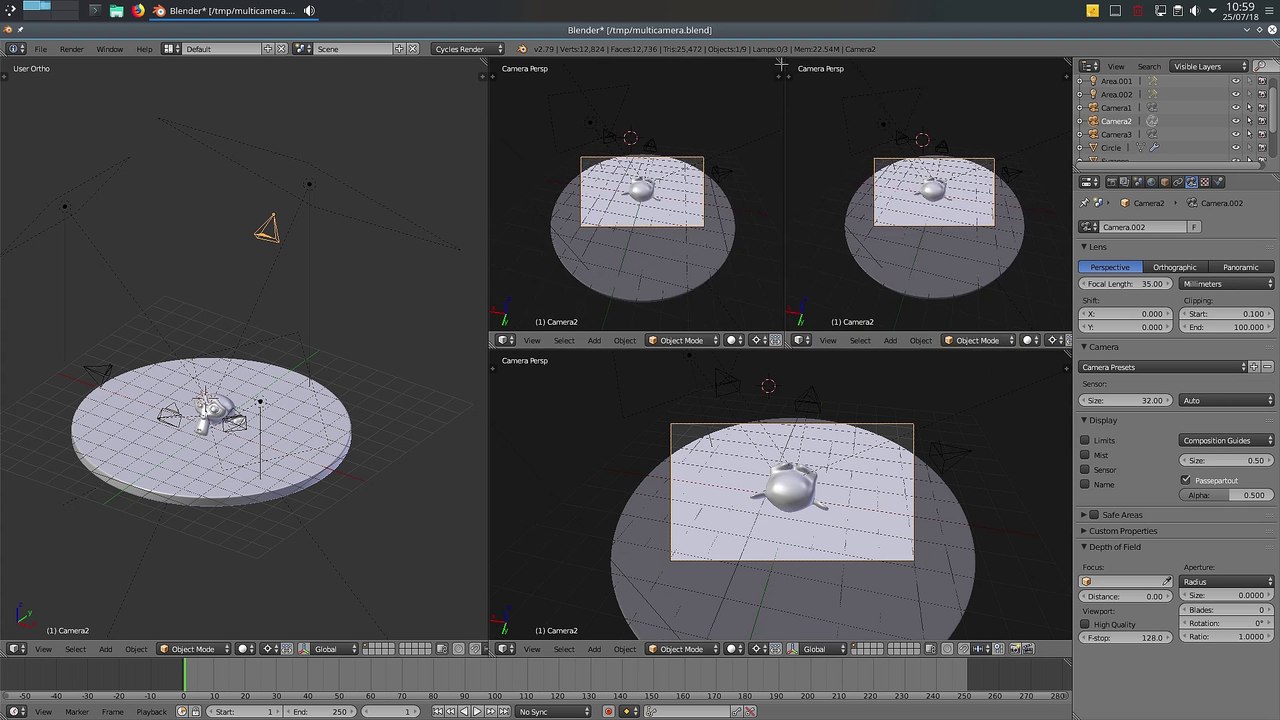This screenshot has height=720, width=1280.
Task: Expand the Safe Areas panel
Action: [1122, 515]
